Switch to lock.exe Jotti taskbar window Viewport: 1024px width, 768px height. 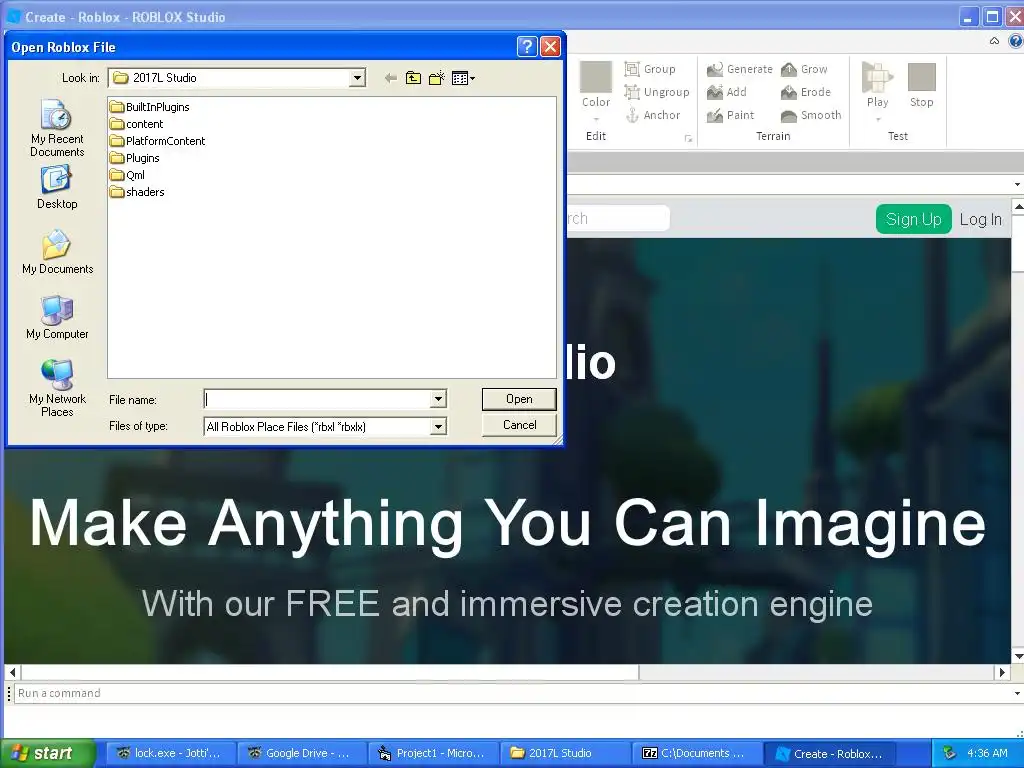point(170,753)
